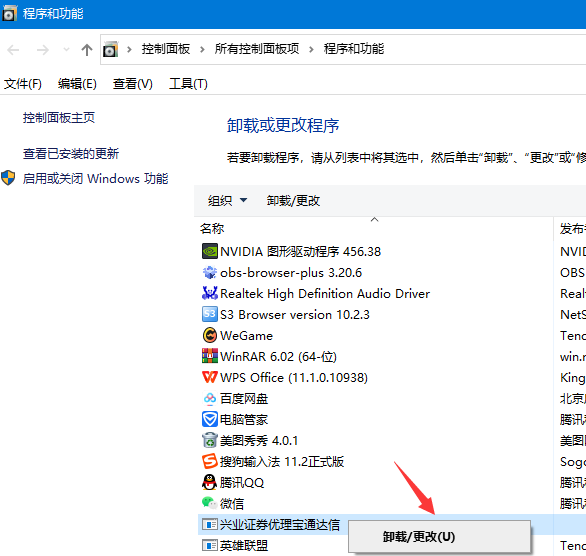The image size is (586, 556).
Task: Click the 搜狗输入法 icon
Action: (x=210, y=461)
